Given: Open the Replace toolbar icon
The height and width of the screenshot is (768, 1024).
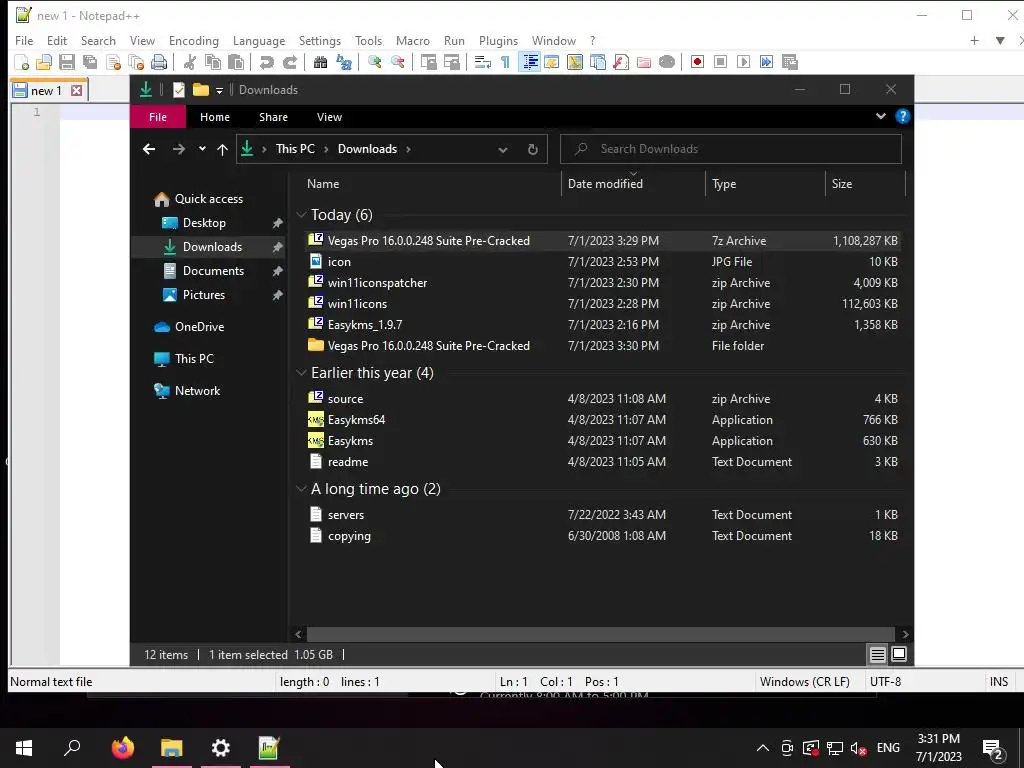Looking at the screenshot, I should (344, 62).
